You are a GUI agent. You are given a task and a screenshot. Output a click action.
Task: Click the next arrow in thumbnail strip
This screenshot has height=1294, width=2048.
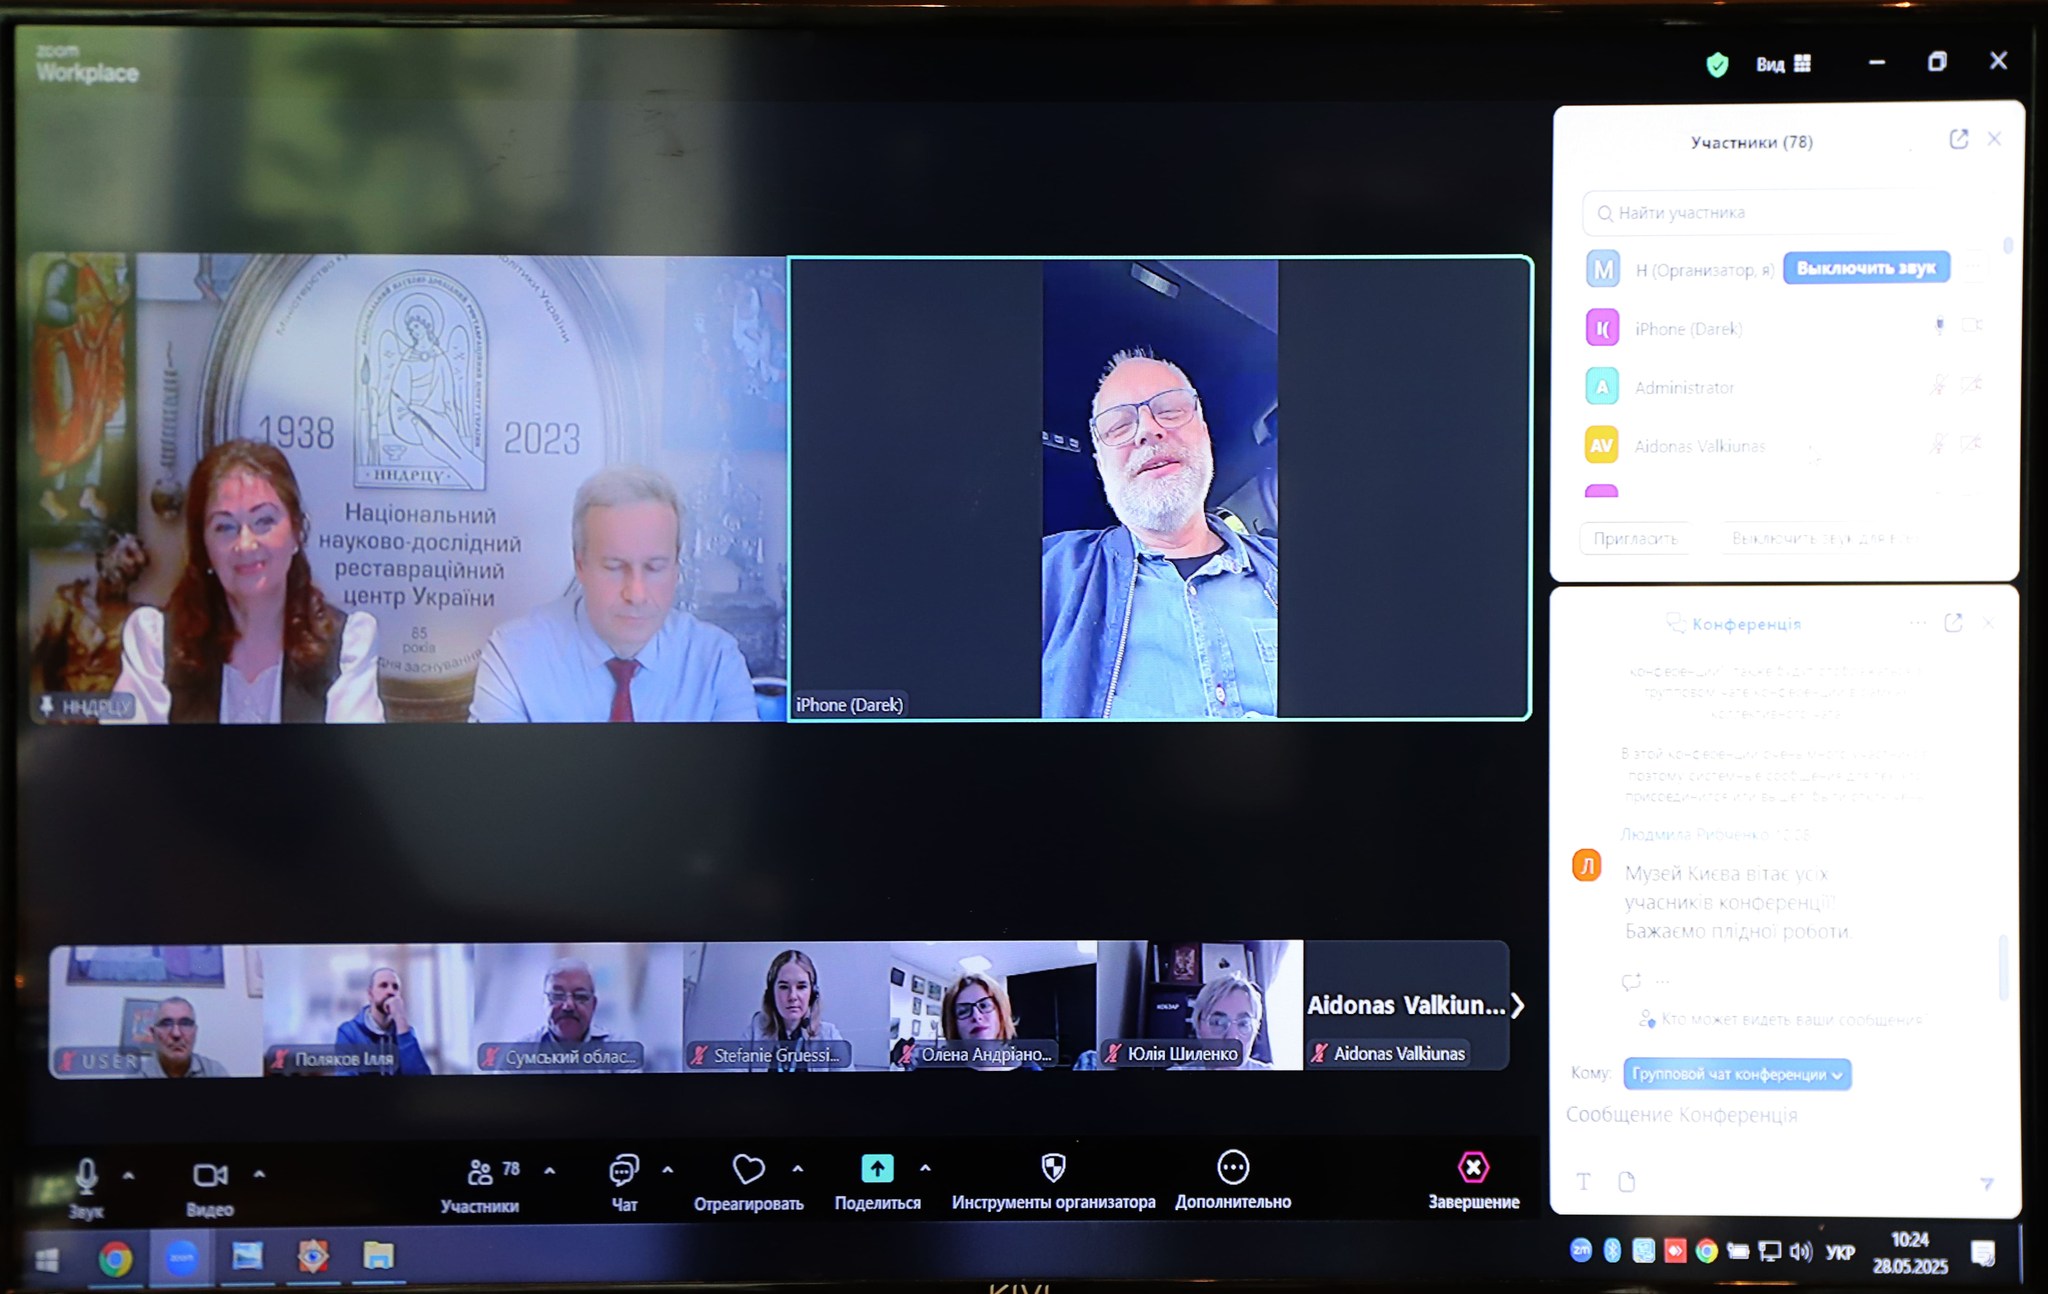(1518, 1005)
